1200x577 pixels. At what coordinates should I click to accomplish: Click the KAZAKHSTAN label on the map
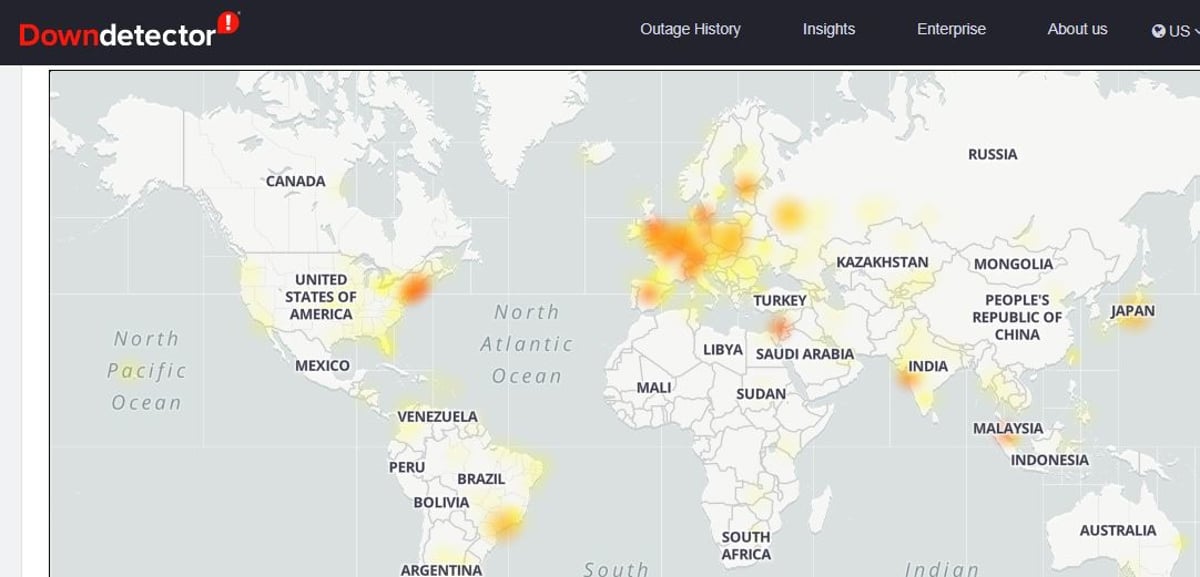click(x=882, y=262)
